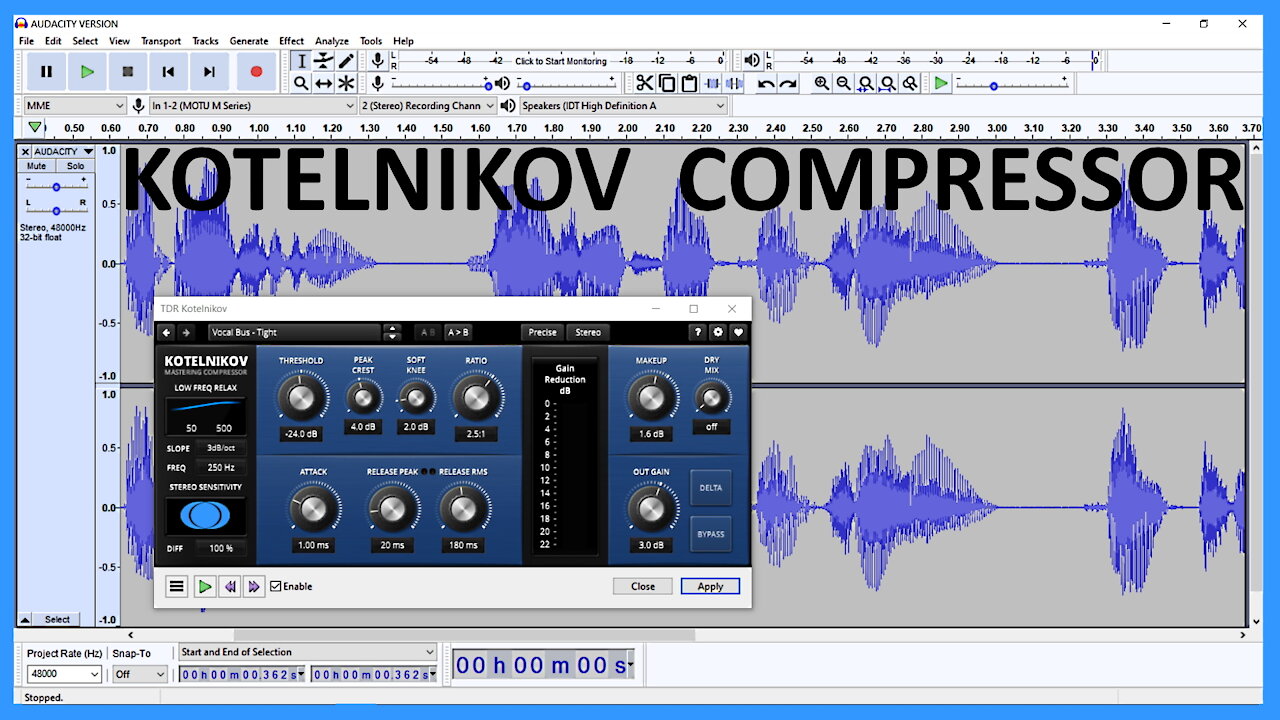Click the track Select button
1280x720 pixels.
pos(57,619)
